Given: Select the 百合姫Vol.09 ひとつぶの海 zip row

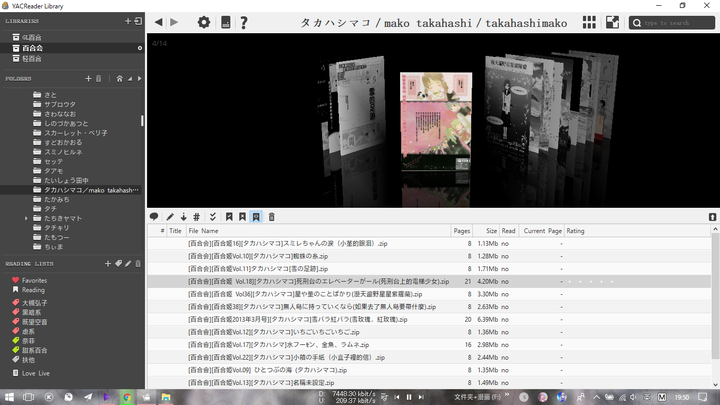Looking at the screenshot, I should [x=429, y=370].
